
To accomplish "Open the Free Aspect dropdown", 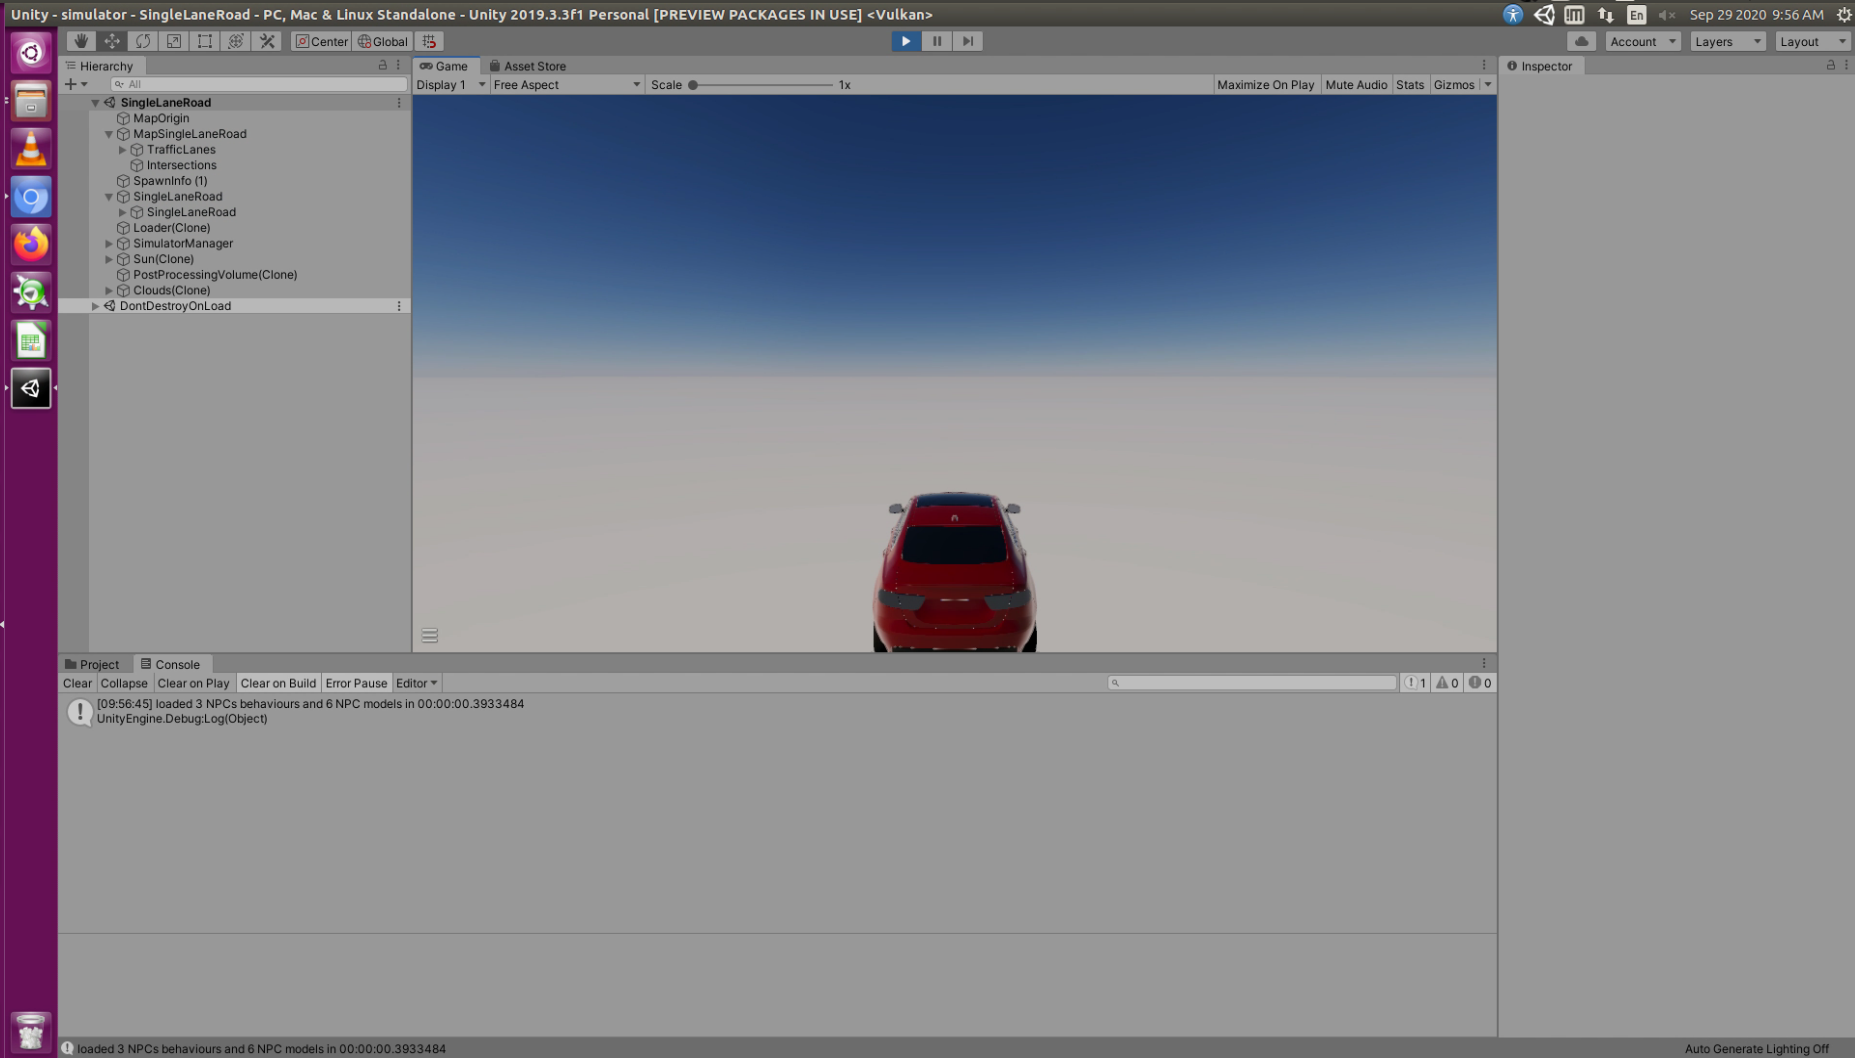I will pos(566,85).
